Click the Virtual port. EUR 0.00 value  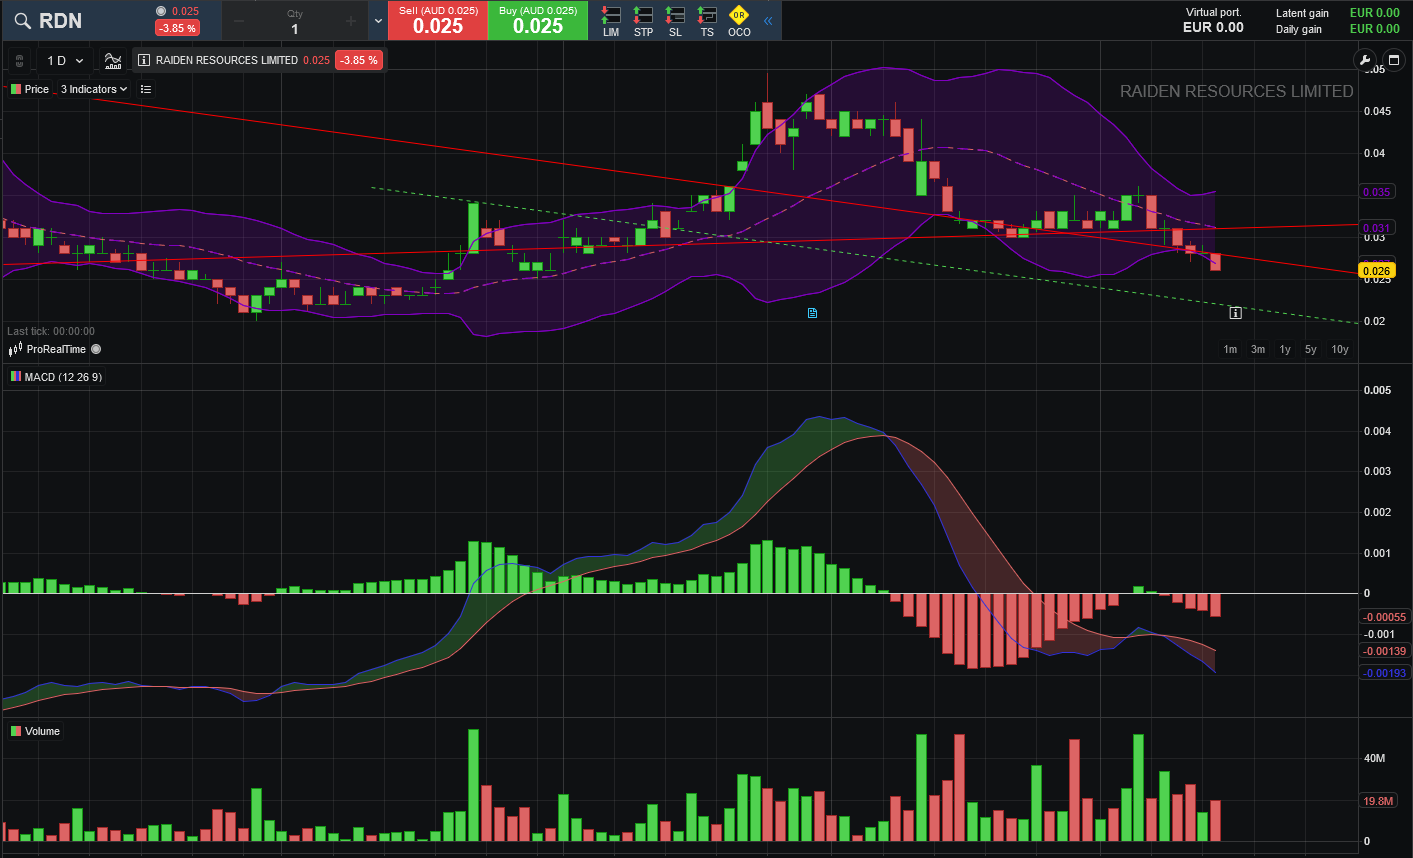[x=1213, y=28]
